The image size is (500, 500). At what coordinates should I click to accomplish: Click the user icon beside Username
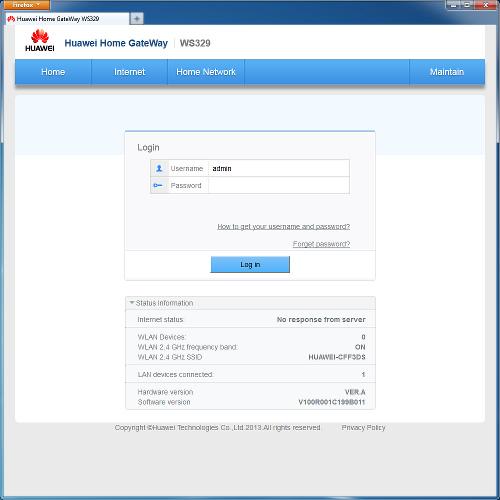(x=159, y=168)
